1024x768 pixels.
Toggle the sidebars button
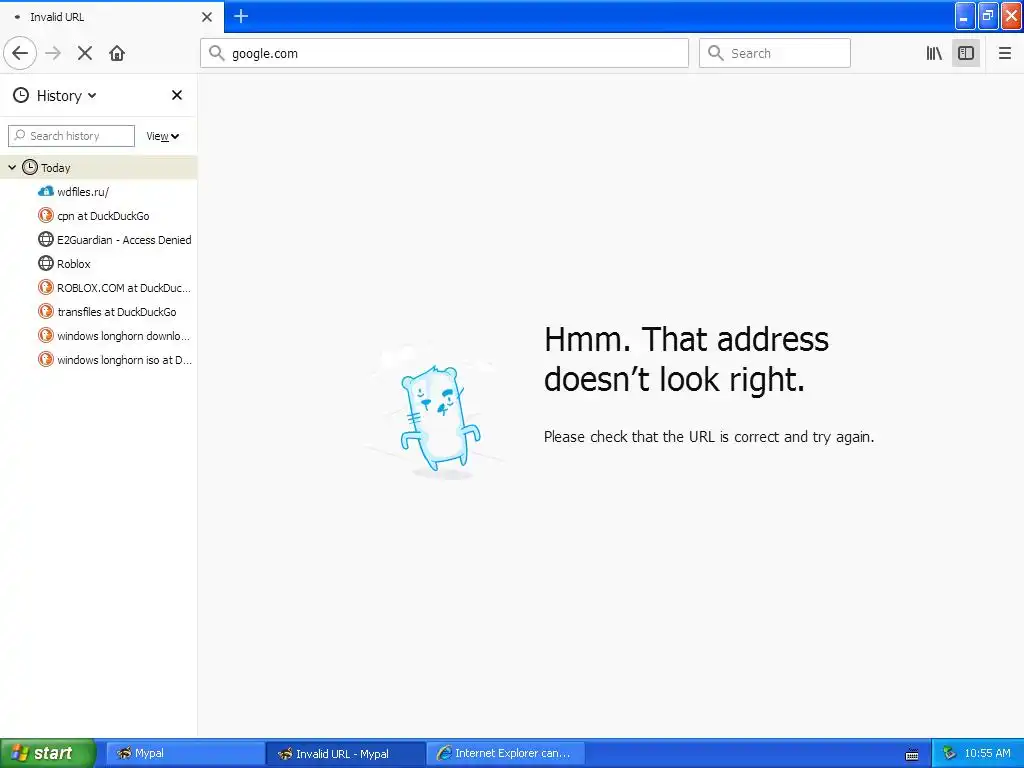[966, 53]
